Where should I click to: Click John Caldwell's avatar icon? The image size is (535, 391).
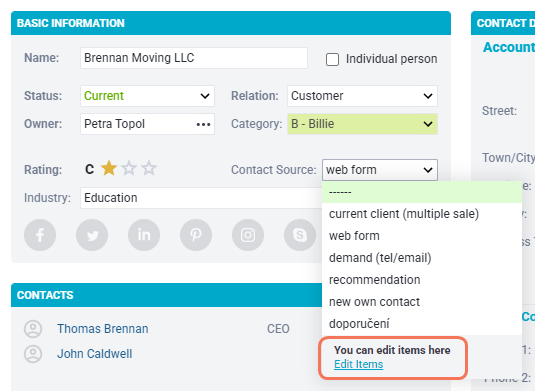33,354
